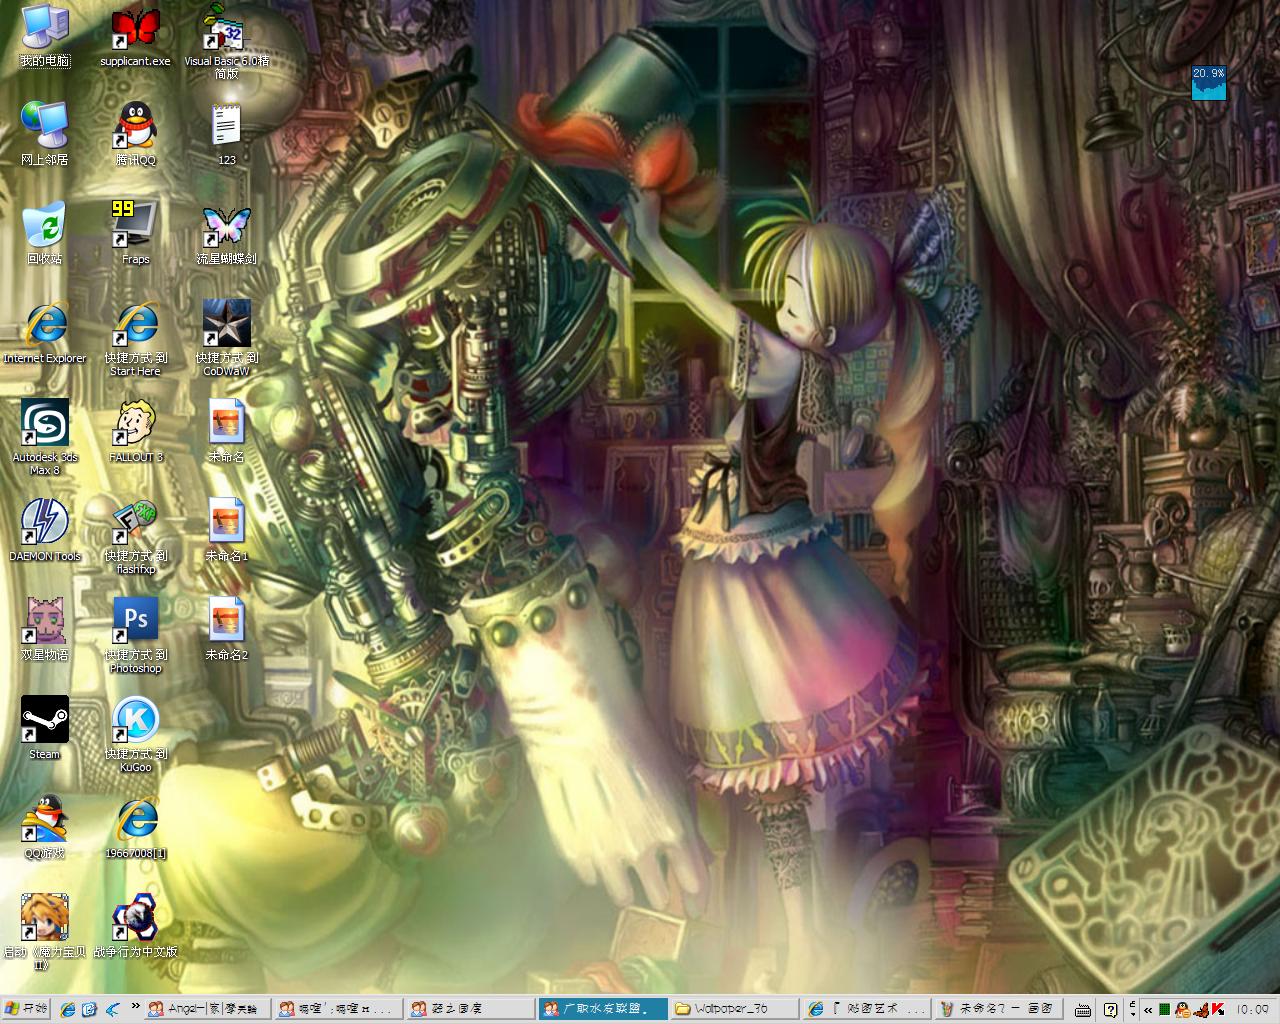Click the keyboard language bar icon
The width and height of the screenshot is (1280, 1024).
(1082, 1009)
